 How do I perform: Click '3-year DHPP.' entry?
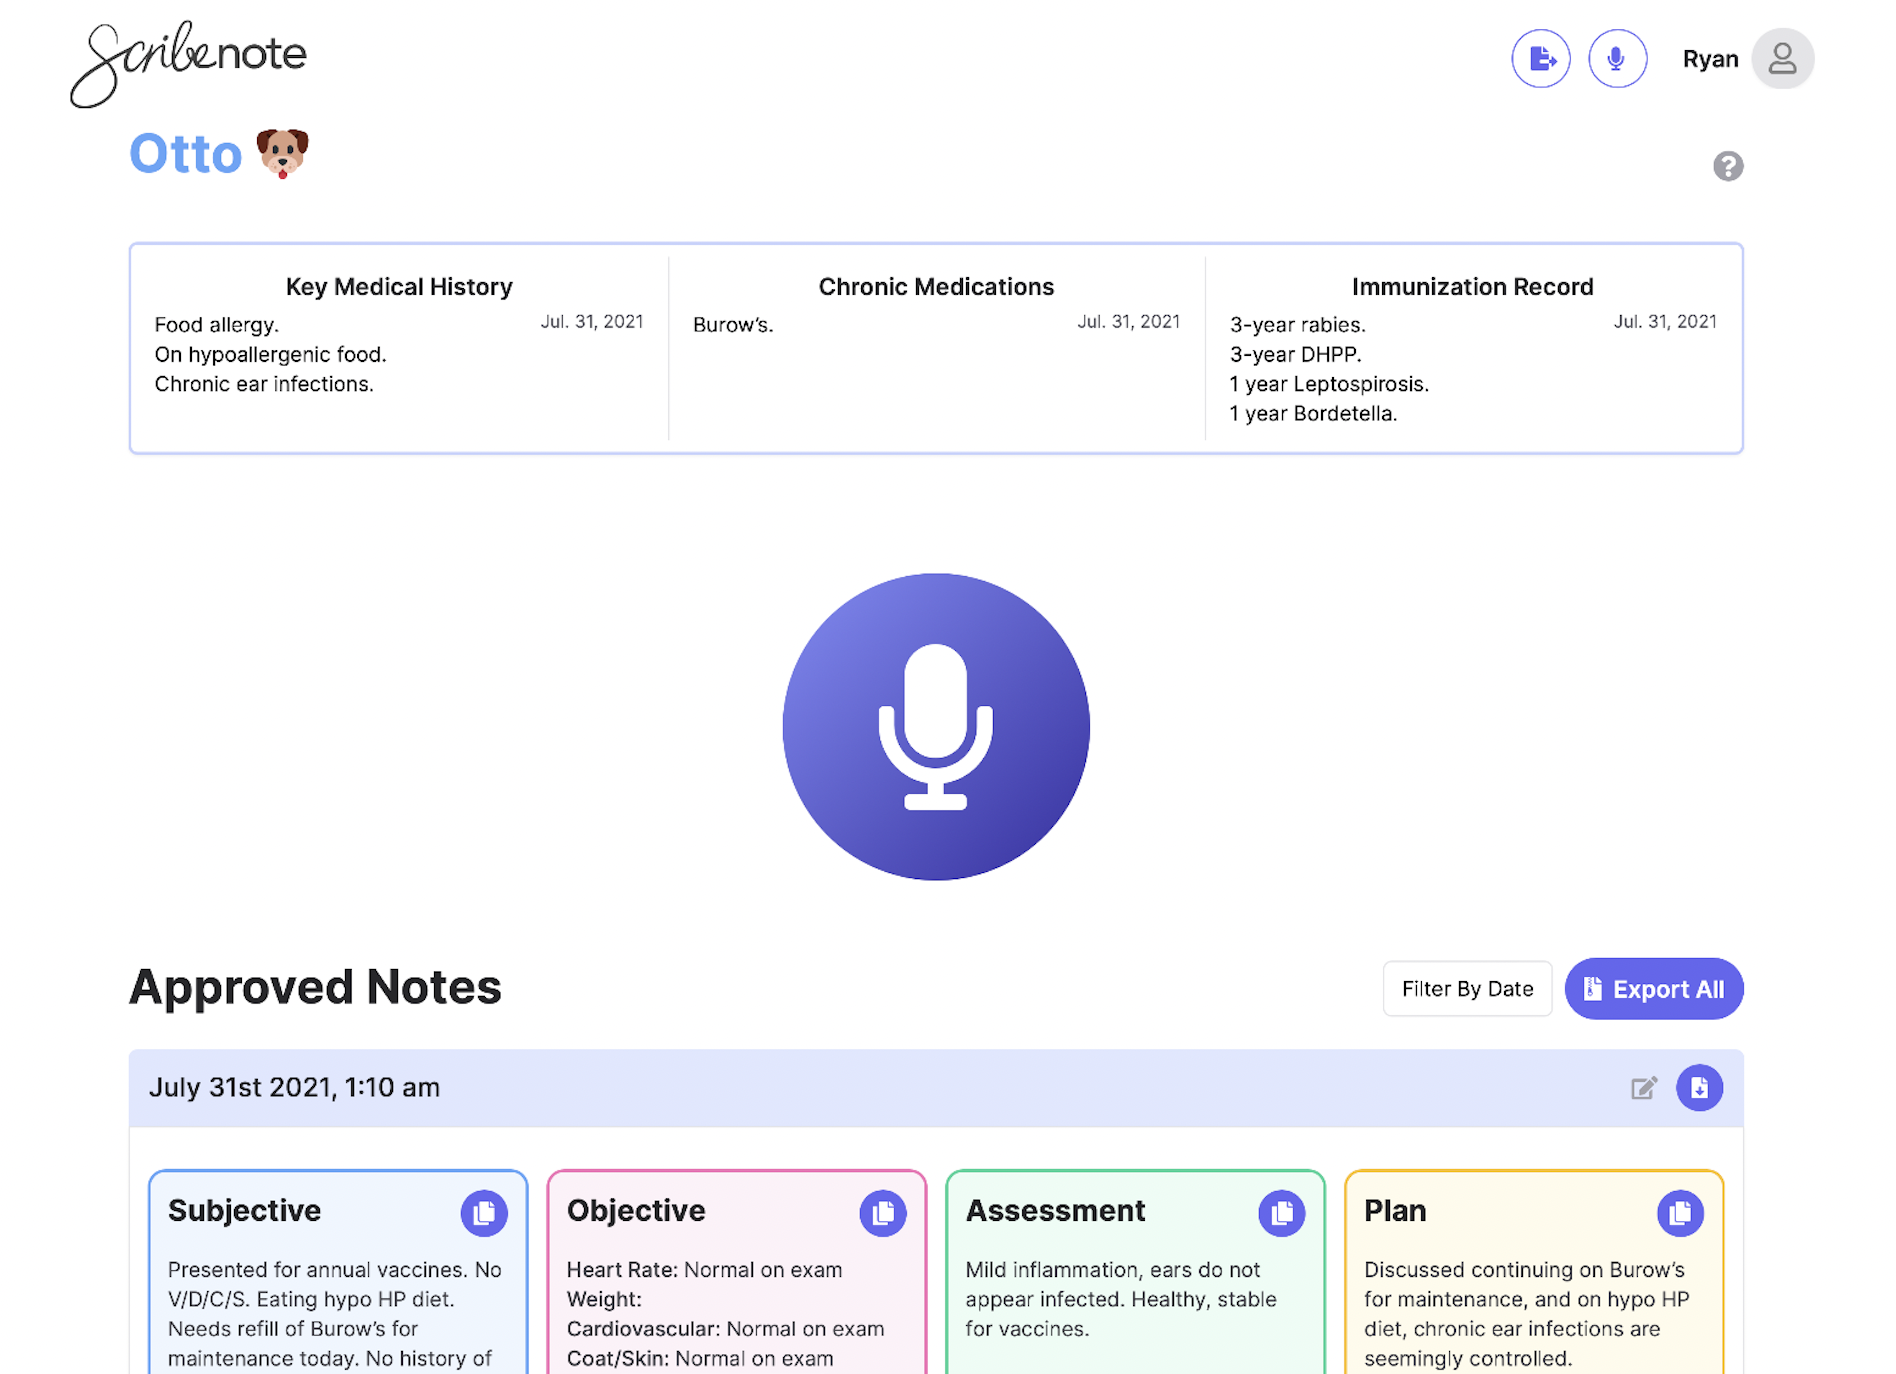click(1295, 355)
